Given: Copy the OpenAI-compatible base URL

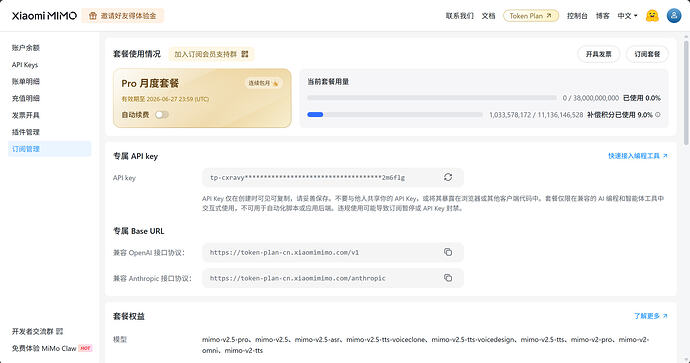Looking at the screenshot, I should click(448, 252).
